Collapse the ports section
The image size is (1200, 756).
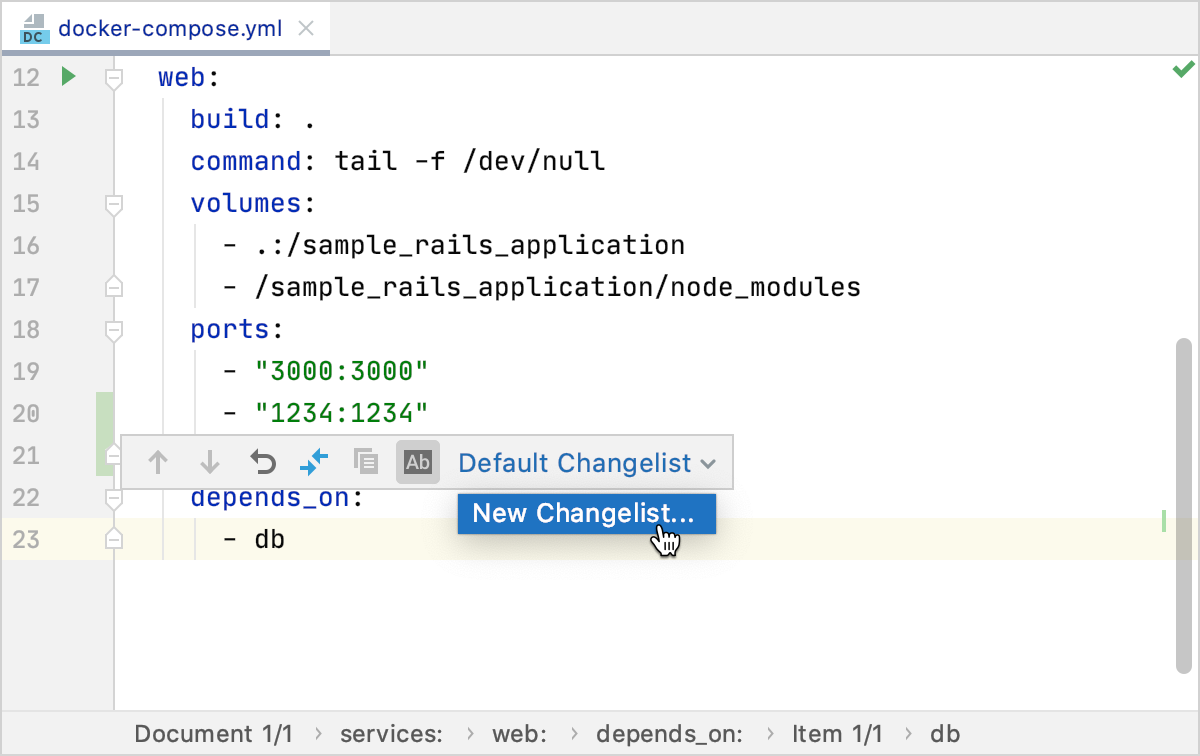click(113, 330)
